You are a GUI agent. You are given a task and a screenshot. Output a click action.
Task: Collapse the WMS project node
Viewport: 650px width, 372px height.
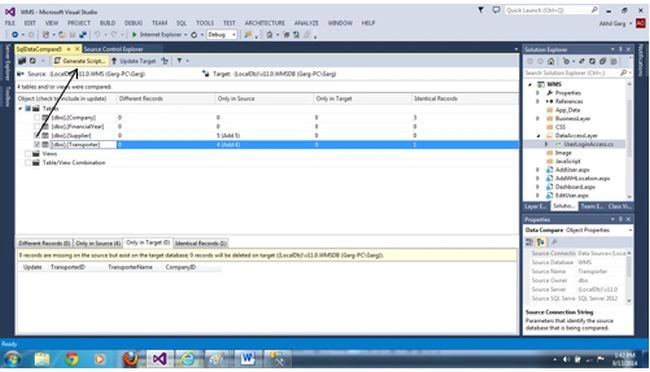[530, 85]
